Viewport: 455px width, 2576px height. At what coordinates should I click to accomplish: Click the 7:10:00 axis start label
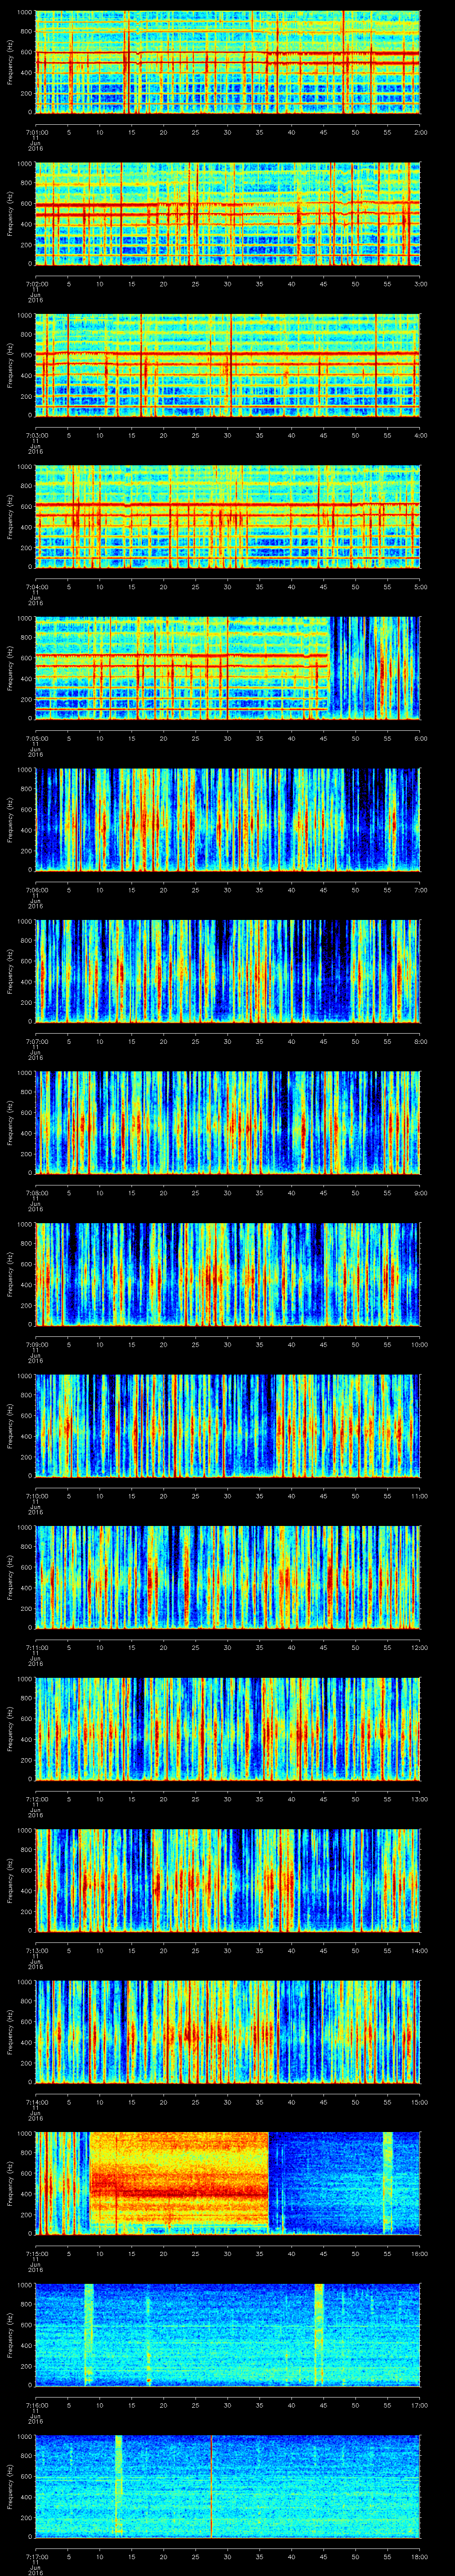(x=36, y=1495)
